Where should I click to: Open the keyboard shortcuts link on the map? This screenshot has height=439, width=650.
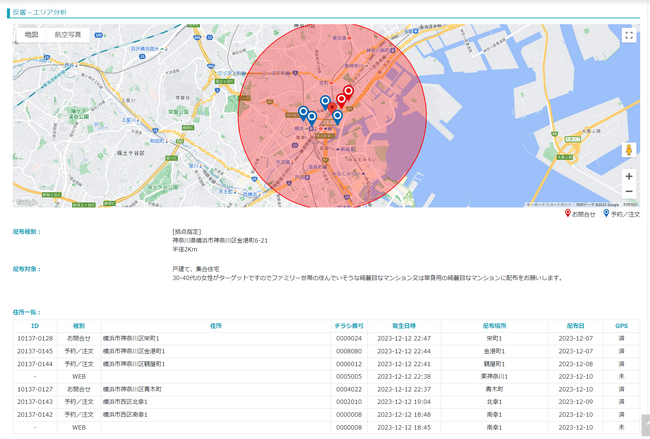[x=549, y=205]
